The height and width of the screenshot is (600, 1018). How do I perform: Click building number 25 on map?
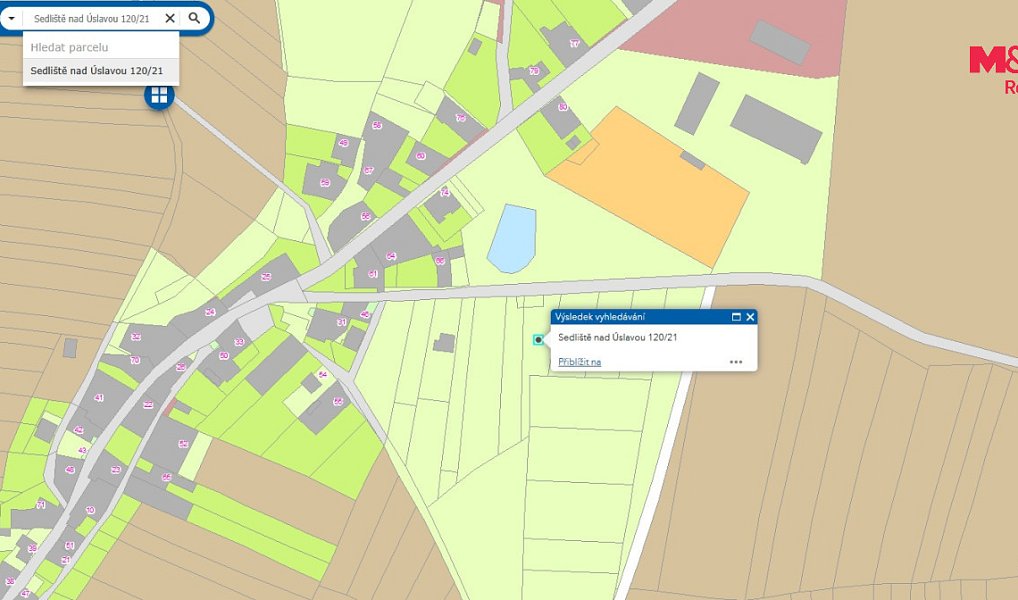(266, 277)
